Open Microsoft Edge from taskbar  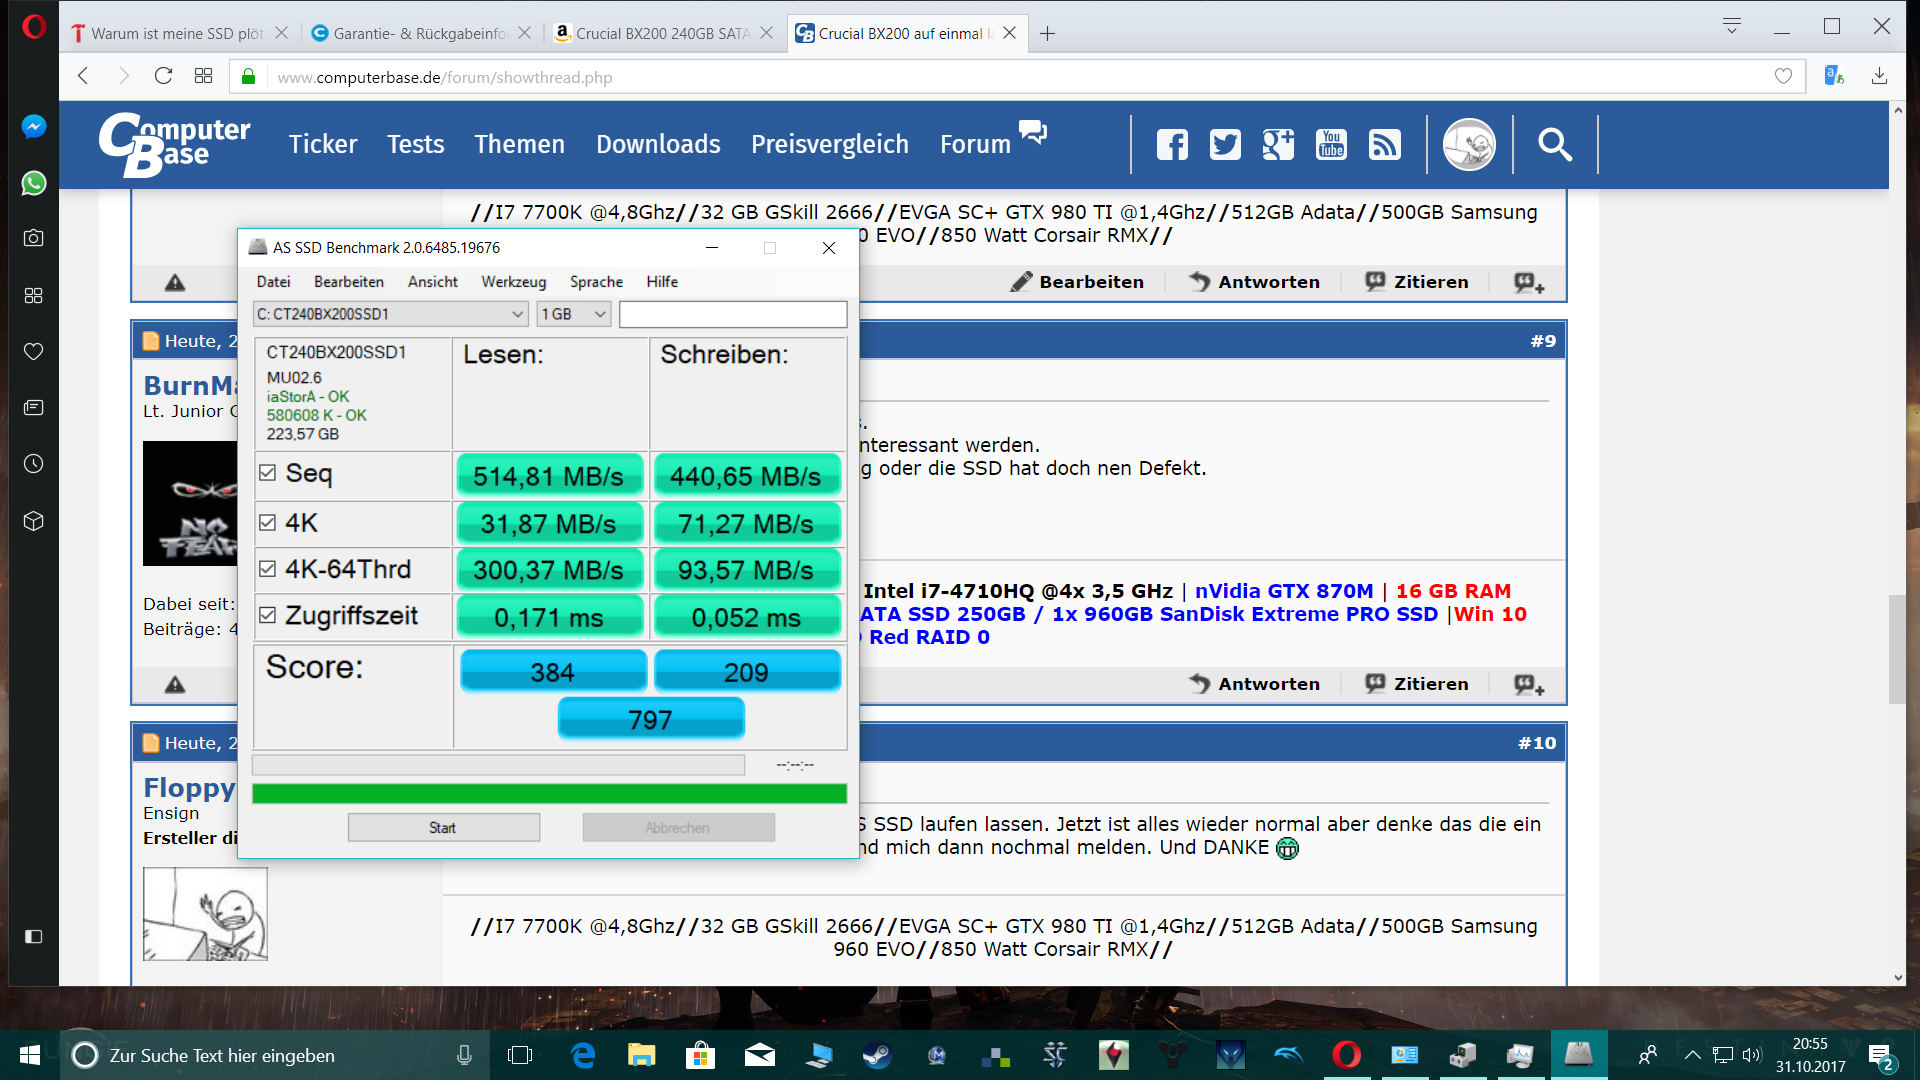[x=583, y=1055]
